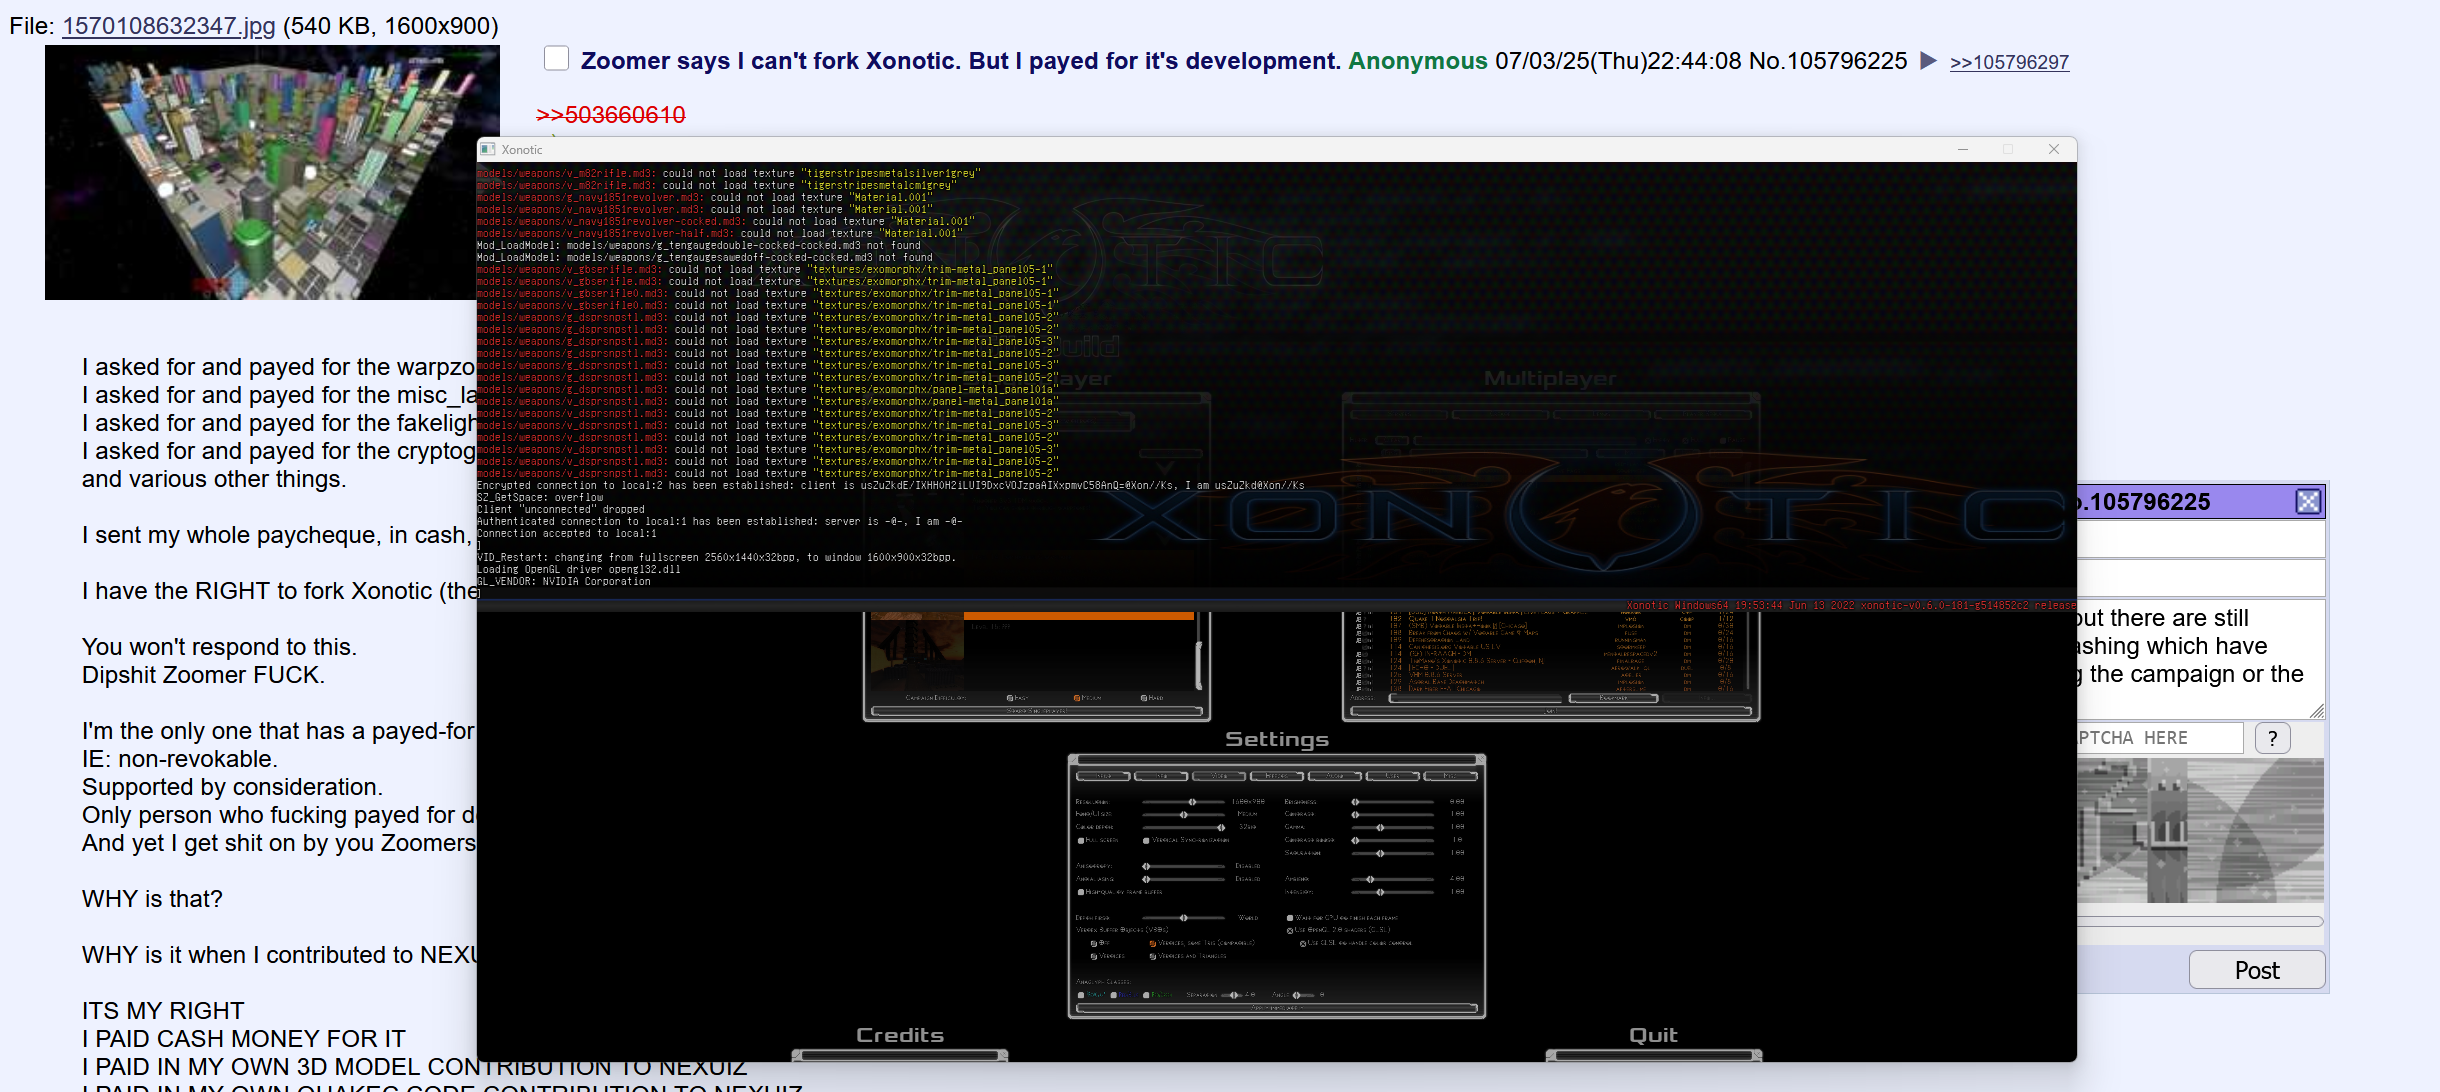Switch to the Video settings tab
Image resolution: width=2440 pixels, height=1092 pixels.
[x=1219, y=776]
